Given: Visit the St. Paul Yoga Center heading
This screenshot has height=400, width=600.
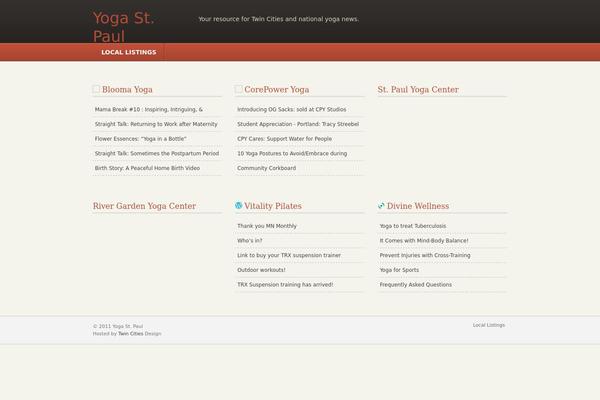Looking at the screenshot, I should [418, 90].
